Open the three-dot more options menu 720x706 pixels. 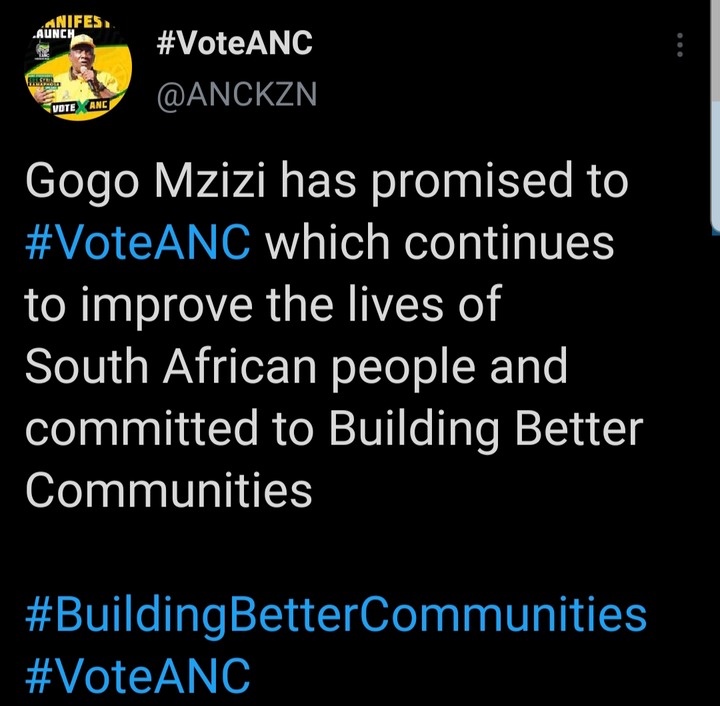tap(680, 45)
